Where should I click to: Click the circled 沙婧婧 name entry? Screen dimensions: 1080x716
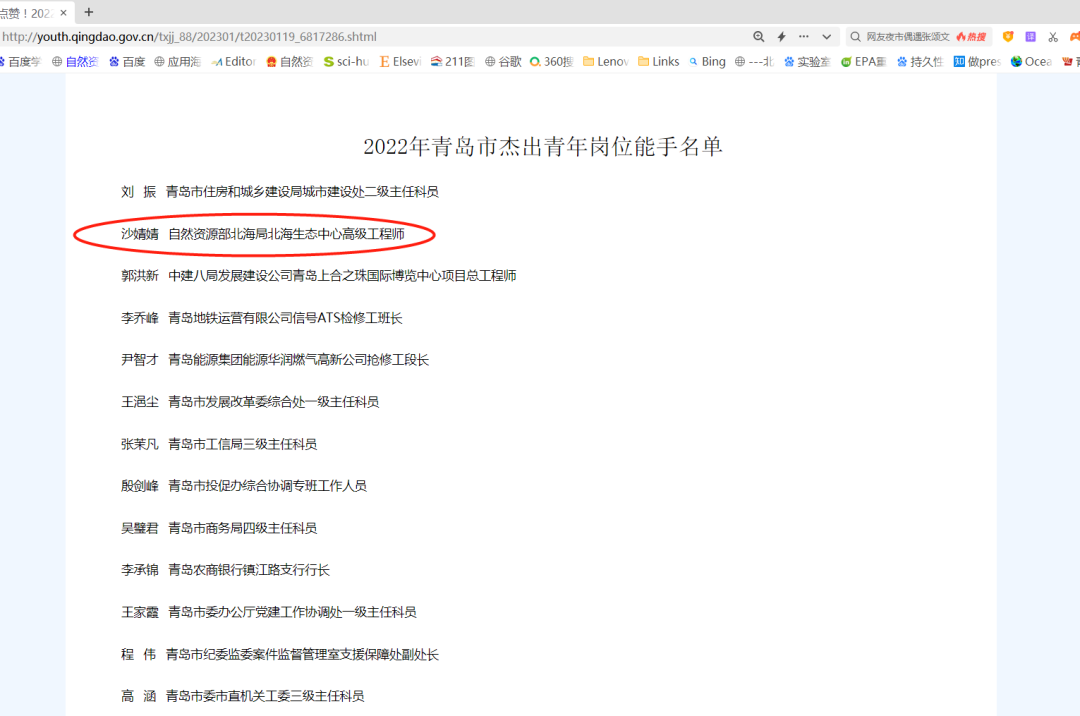[139, 234]
